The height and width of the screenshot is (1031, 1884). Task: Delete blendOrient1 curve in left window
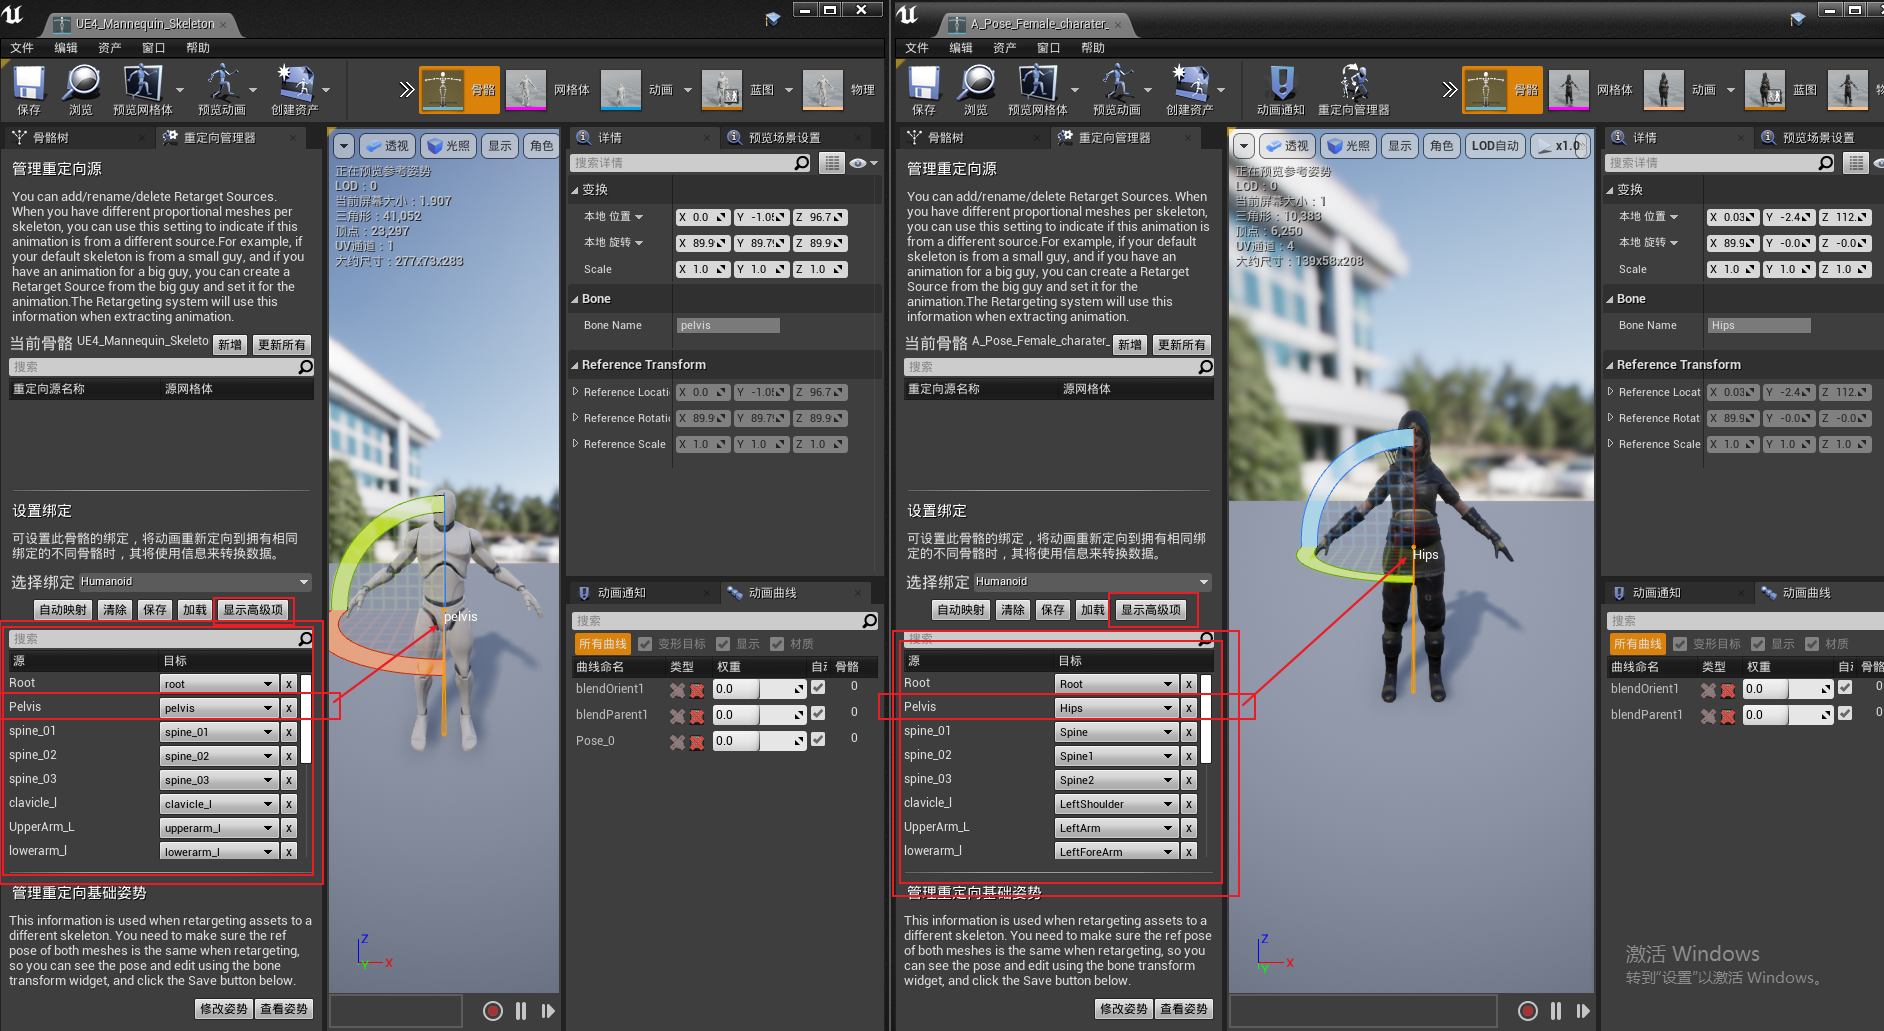[697, 690]
